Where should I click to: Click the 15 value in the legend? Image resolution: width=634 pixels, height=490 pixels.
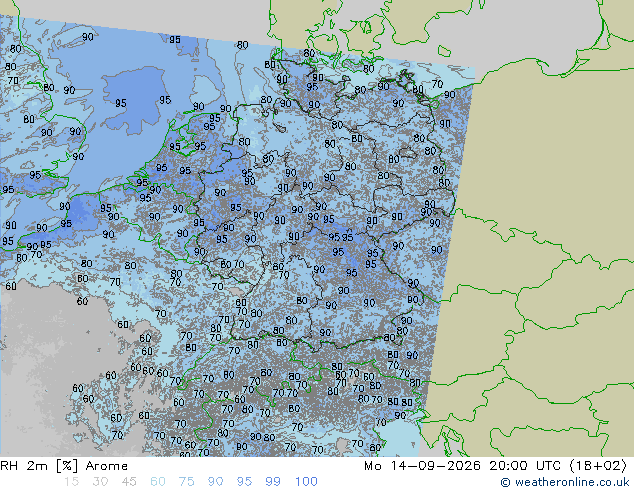(x=71, y=482)
